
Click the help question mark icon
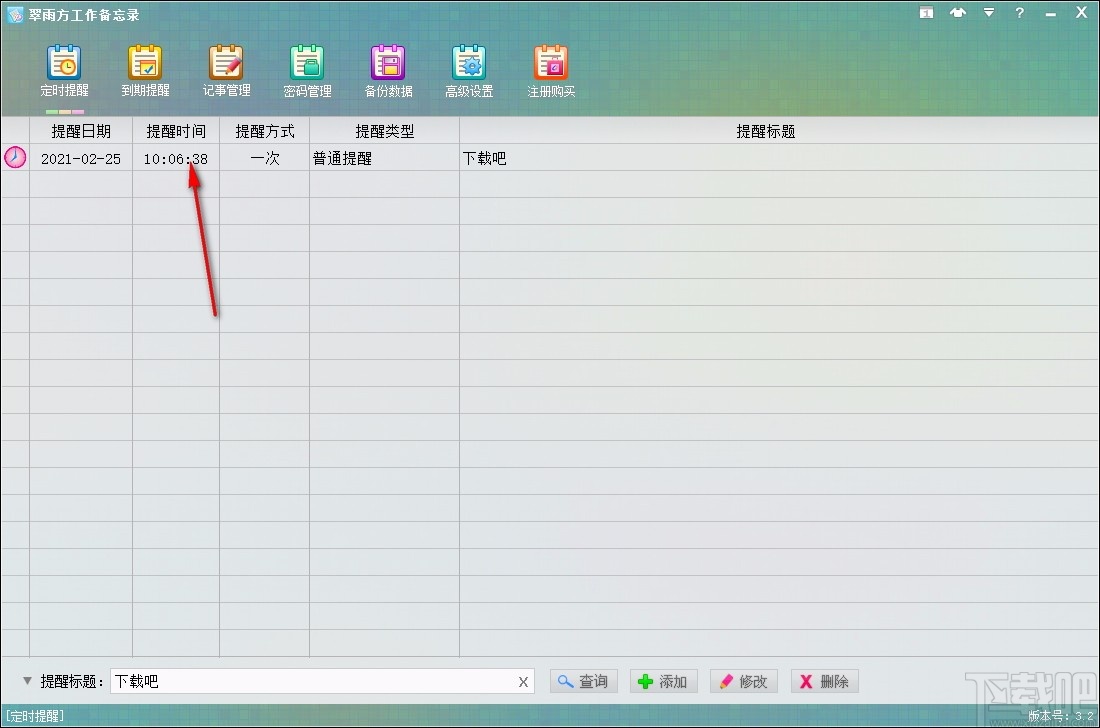click(x=1019, y=13)
